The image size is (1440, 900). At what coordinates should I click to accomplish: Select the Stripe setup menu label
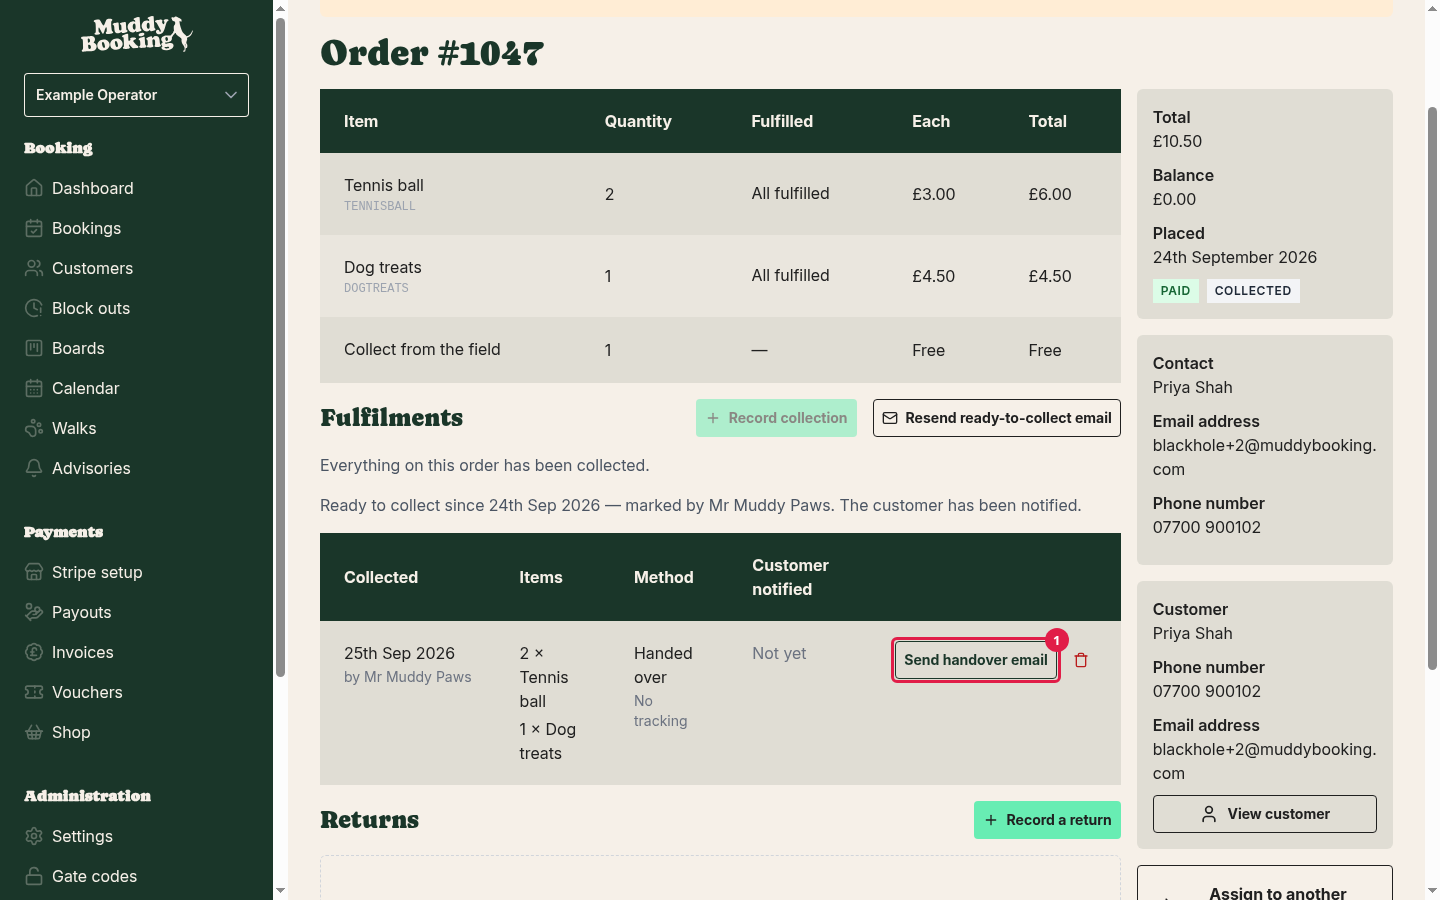tap(97, 572)
